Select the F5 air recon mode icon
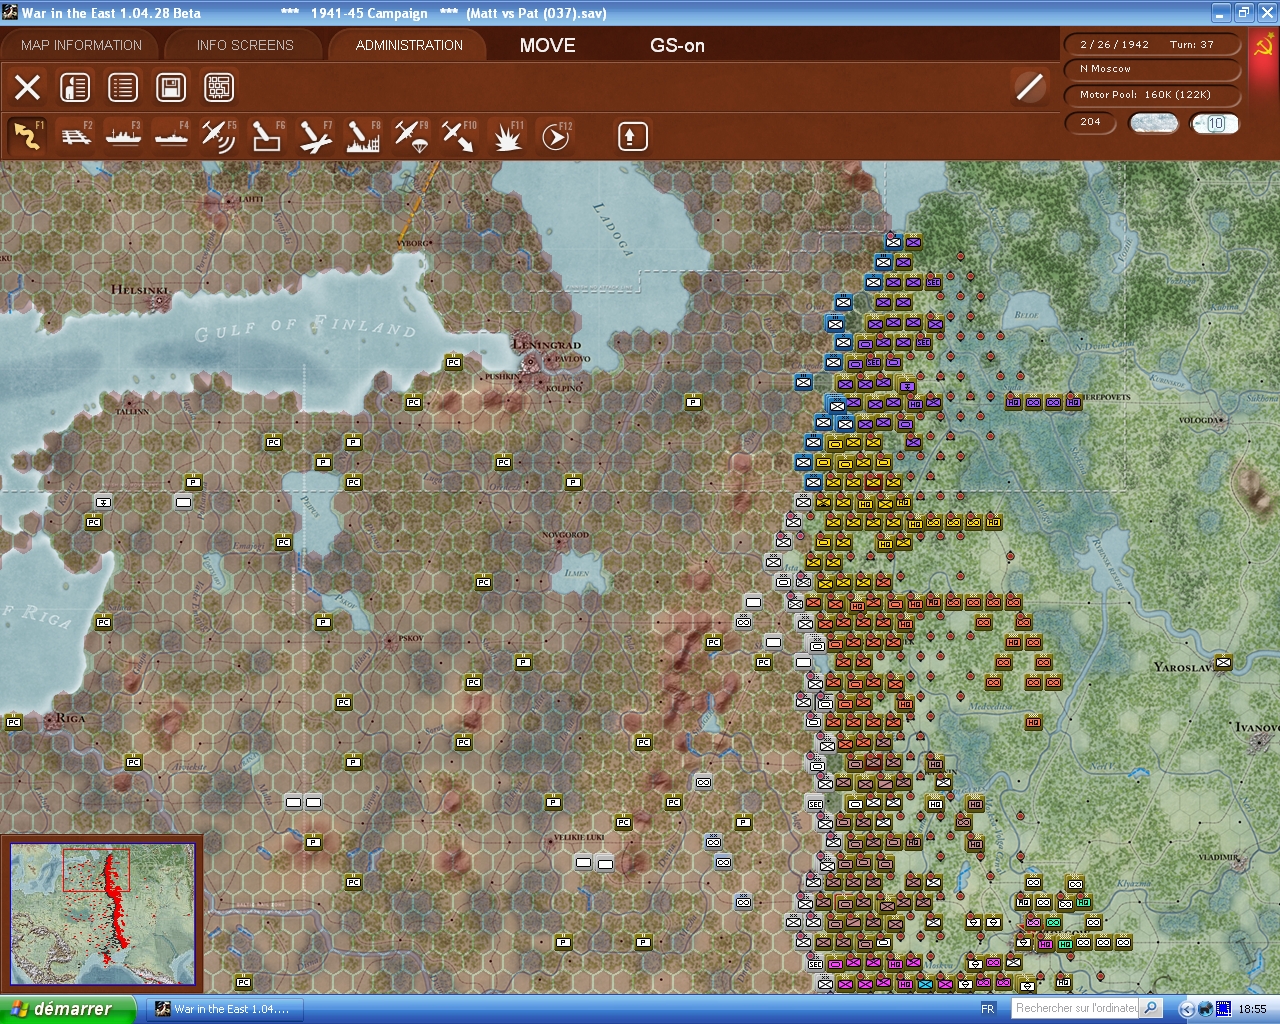The image size is (1280, 1024). [219, 136]
